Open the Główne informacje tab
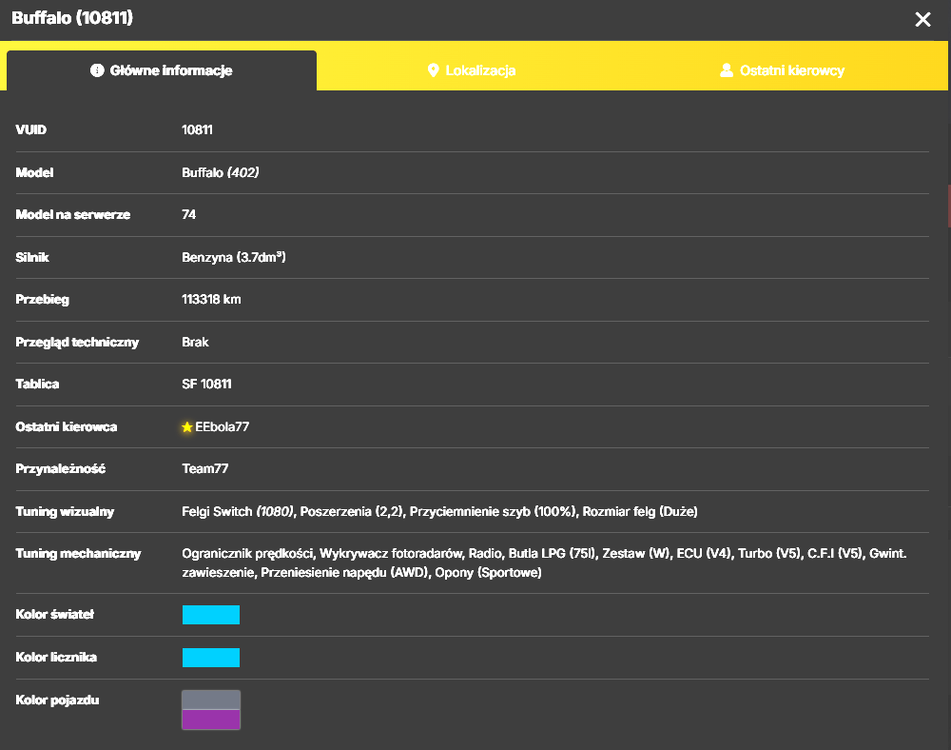Viewport: 951px width, 750px height. tap(161, 70)
